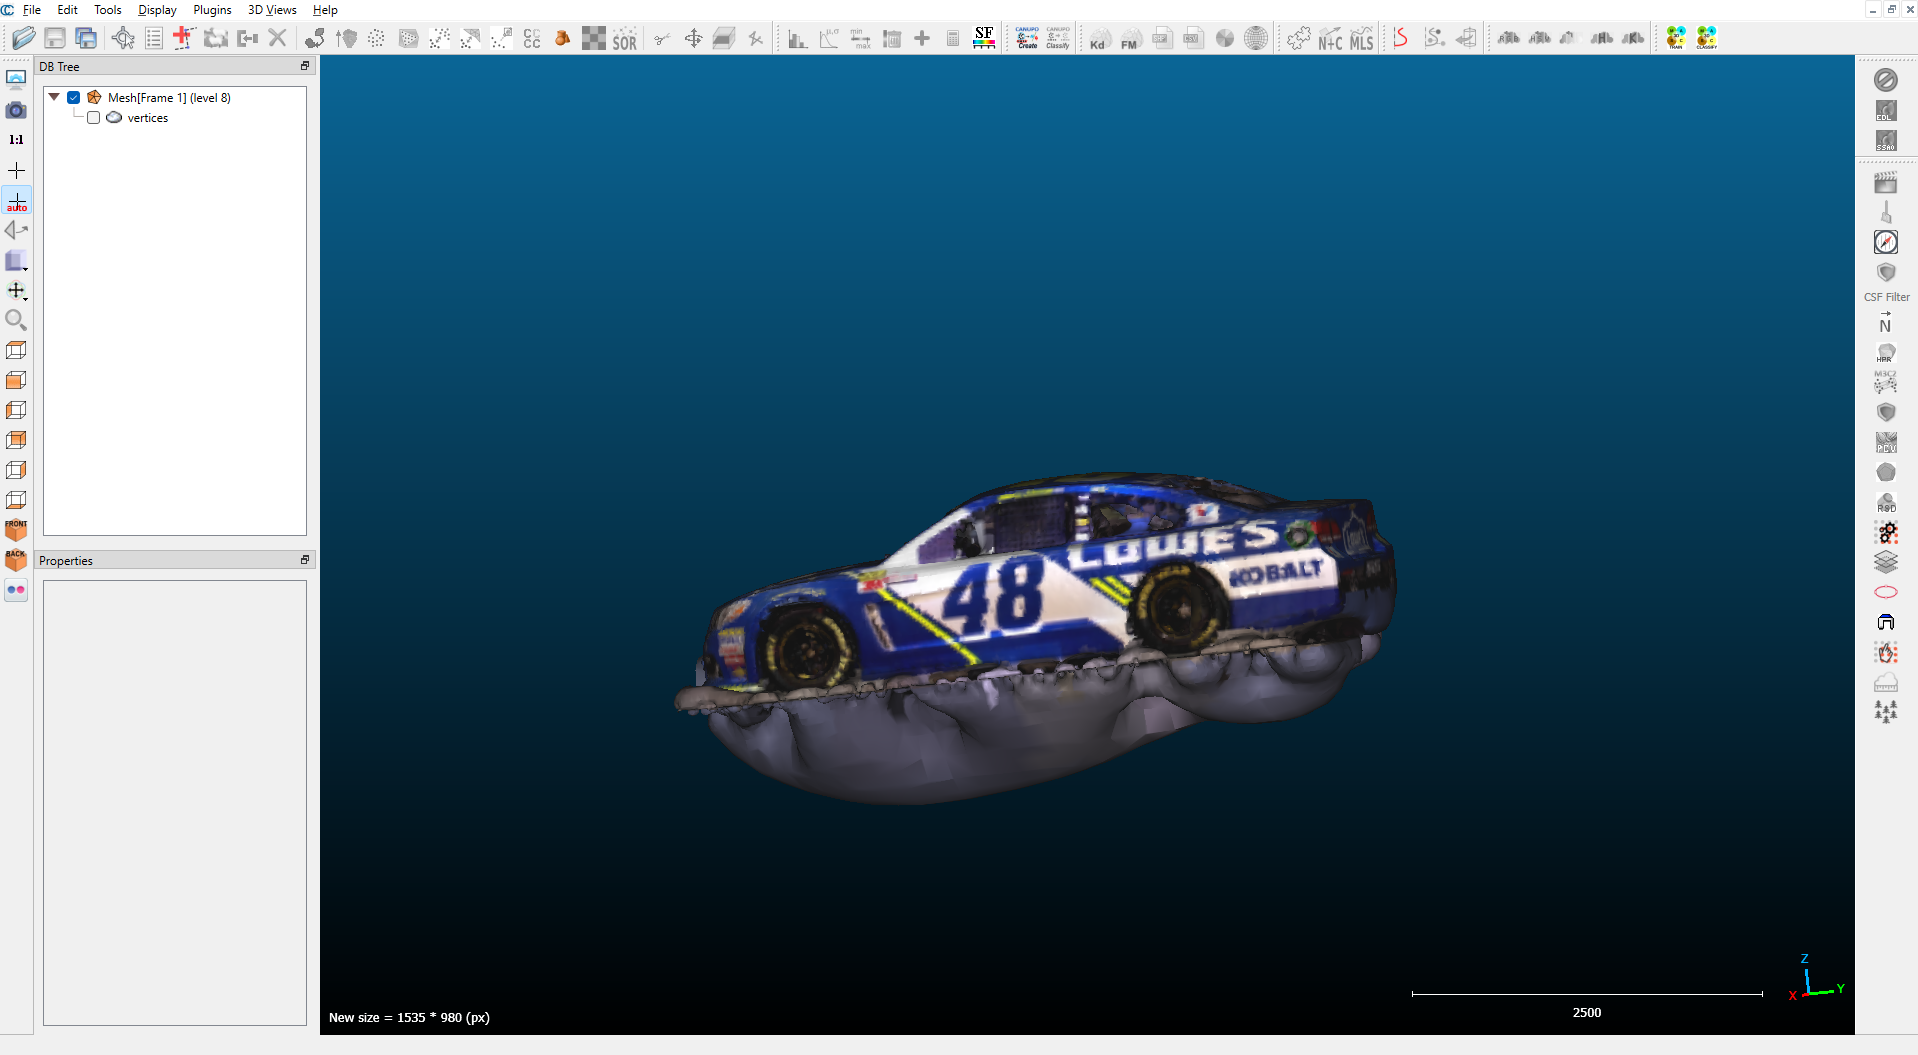
Task: Click the 3DMASC Train icon
Action: click(1676, 38)
